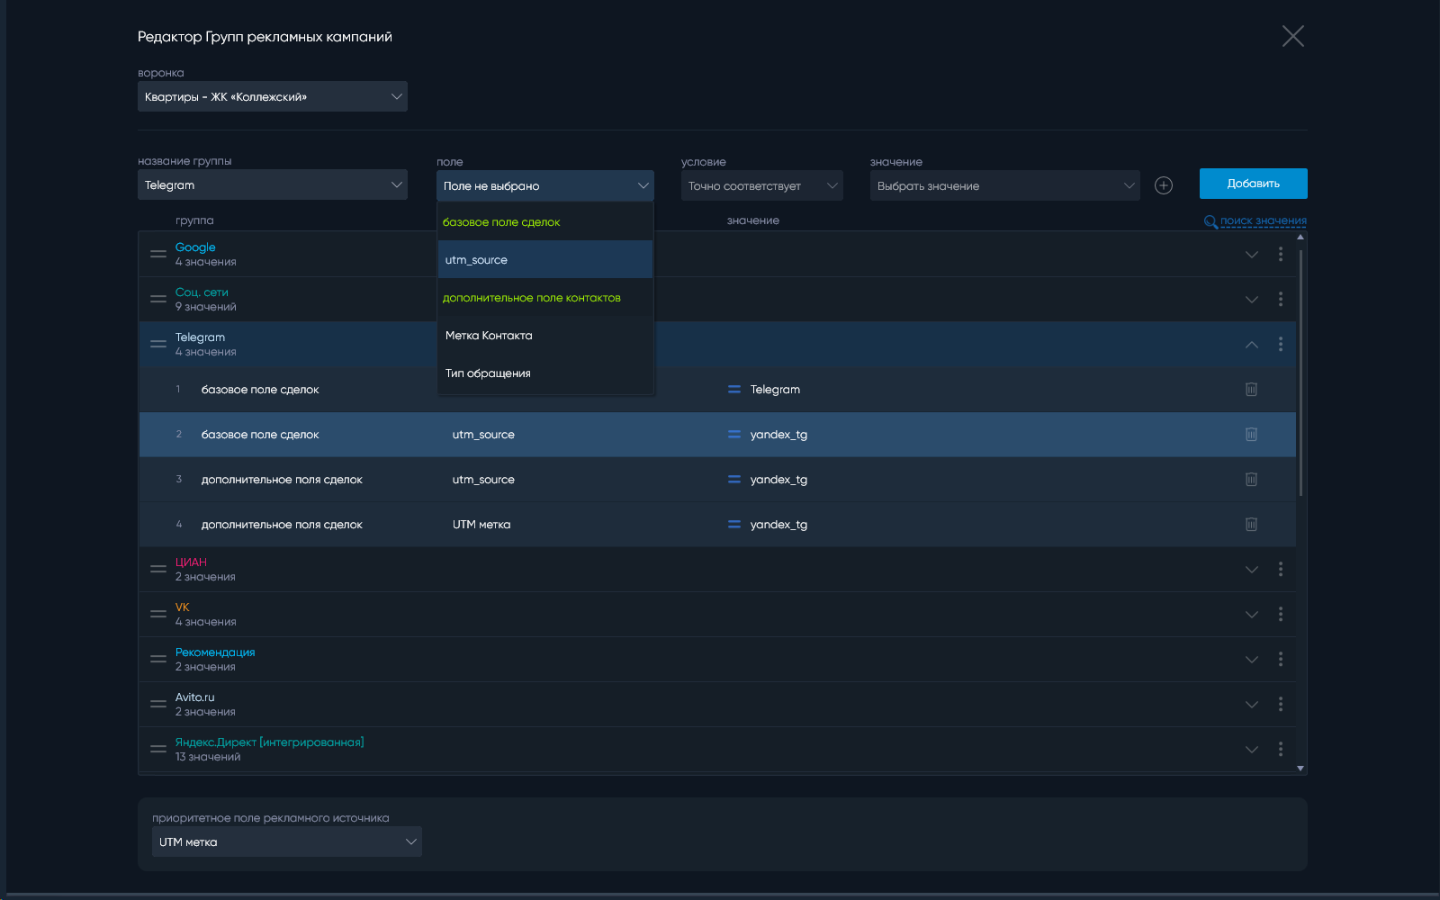Delete the first Telegram rule row
This screenshot has height=900, width=1440.
[1251, 389]
